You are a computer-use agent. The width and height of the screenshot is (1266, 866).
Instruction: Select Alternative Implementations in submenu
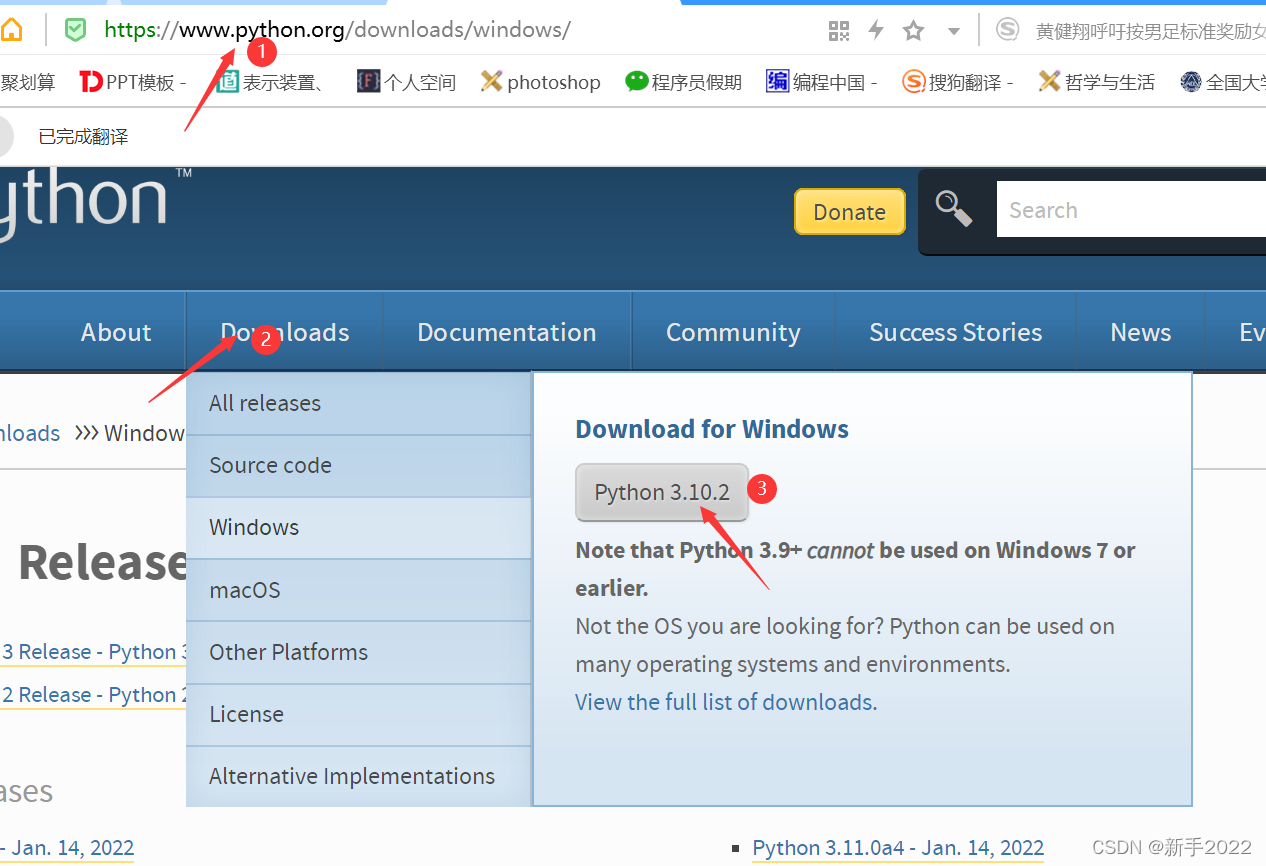pos(359,776)
